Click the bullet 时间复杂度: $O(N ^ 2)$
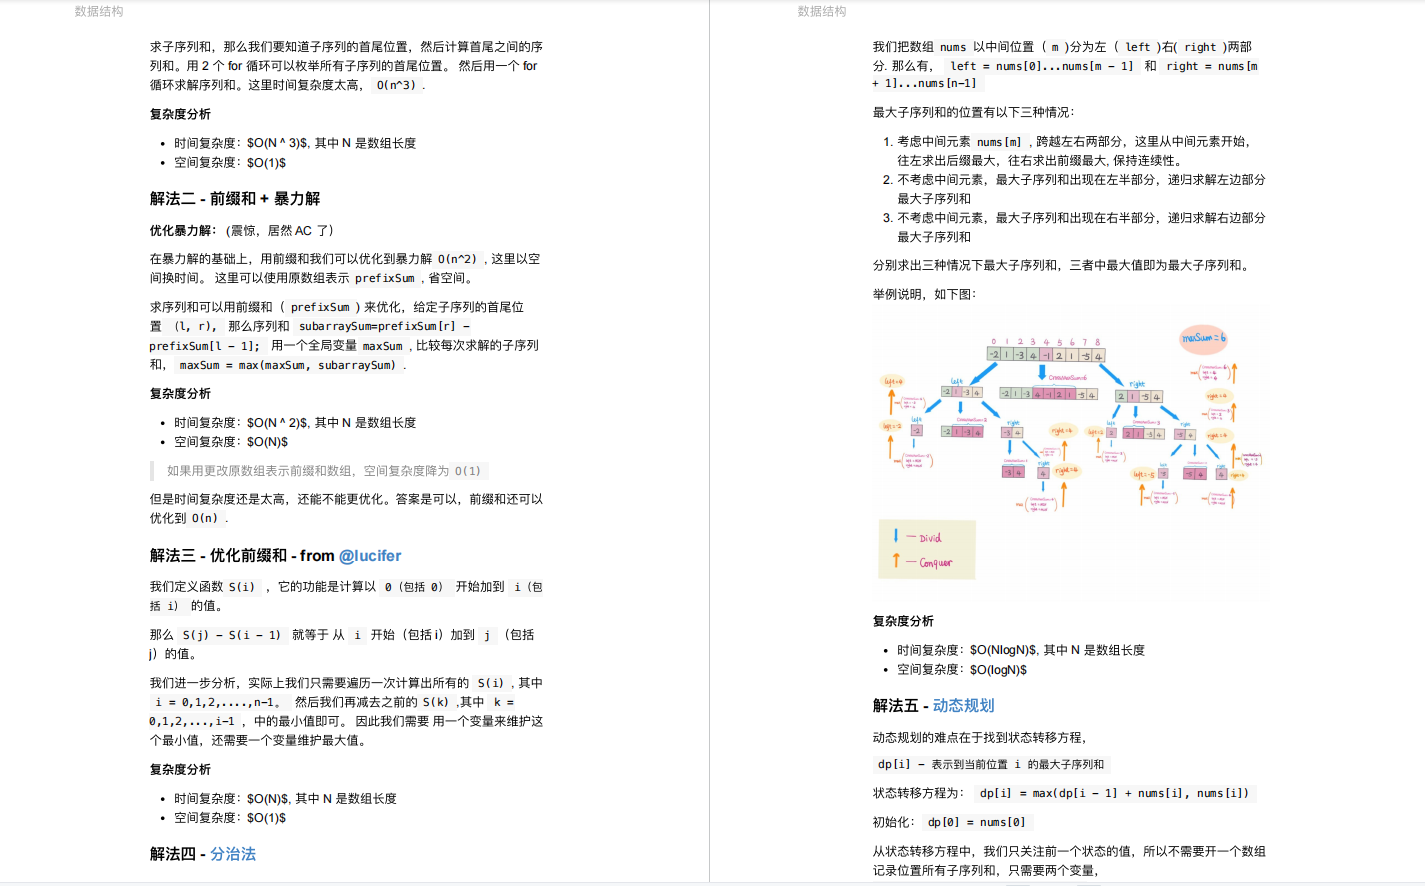 tap(295, 423)
